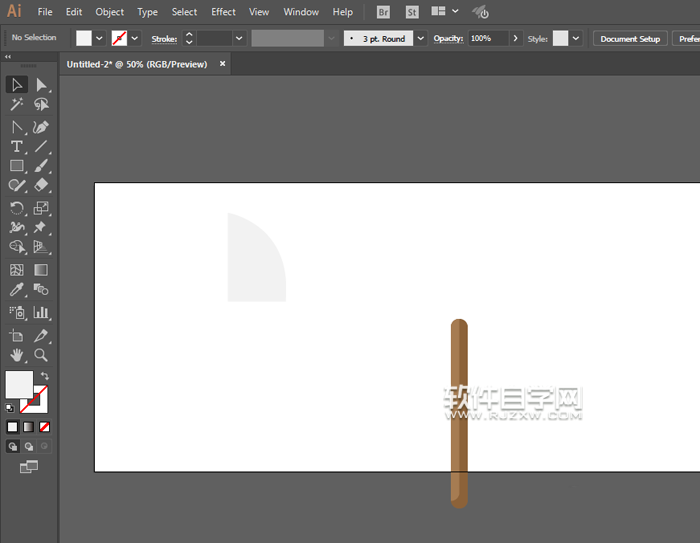Open the Opacity panel link
The height and width of the screenshot is (543, 700).
pyautogui.click(x=448, y=38)
